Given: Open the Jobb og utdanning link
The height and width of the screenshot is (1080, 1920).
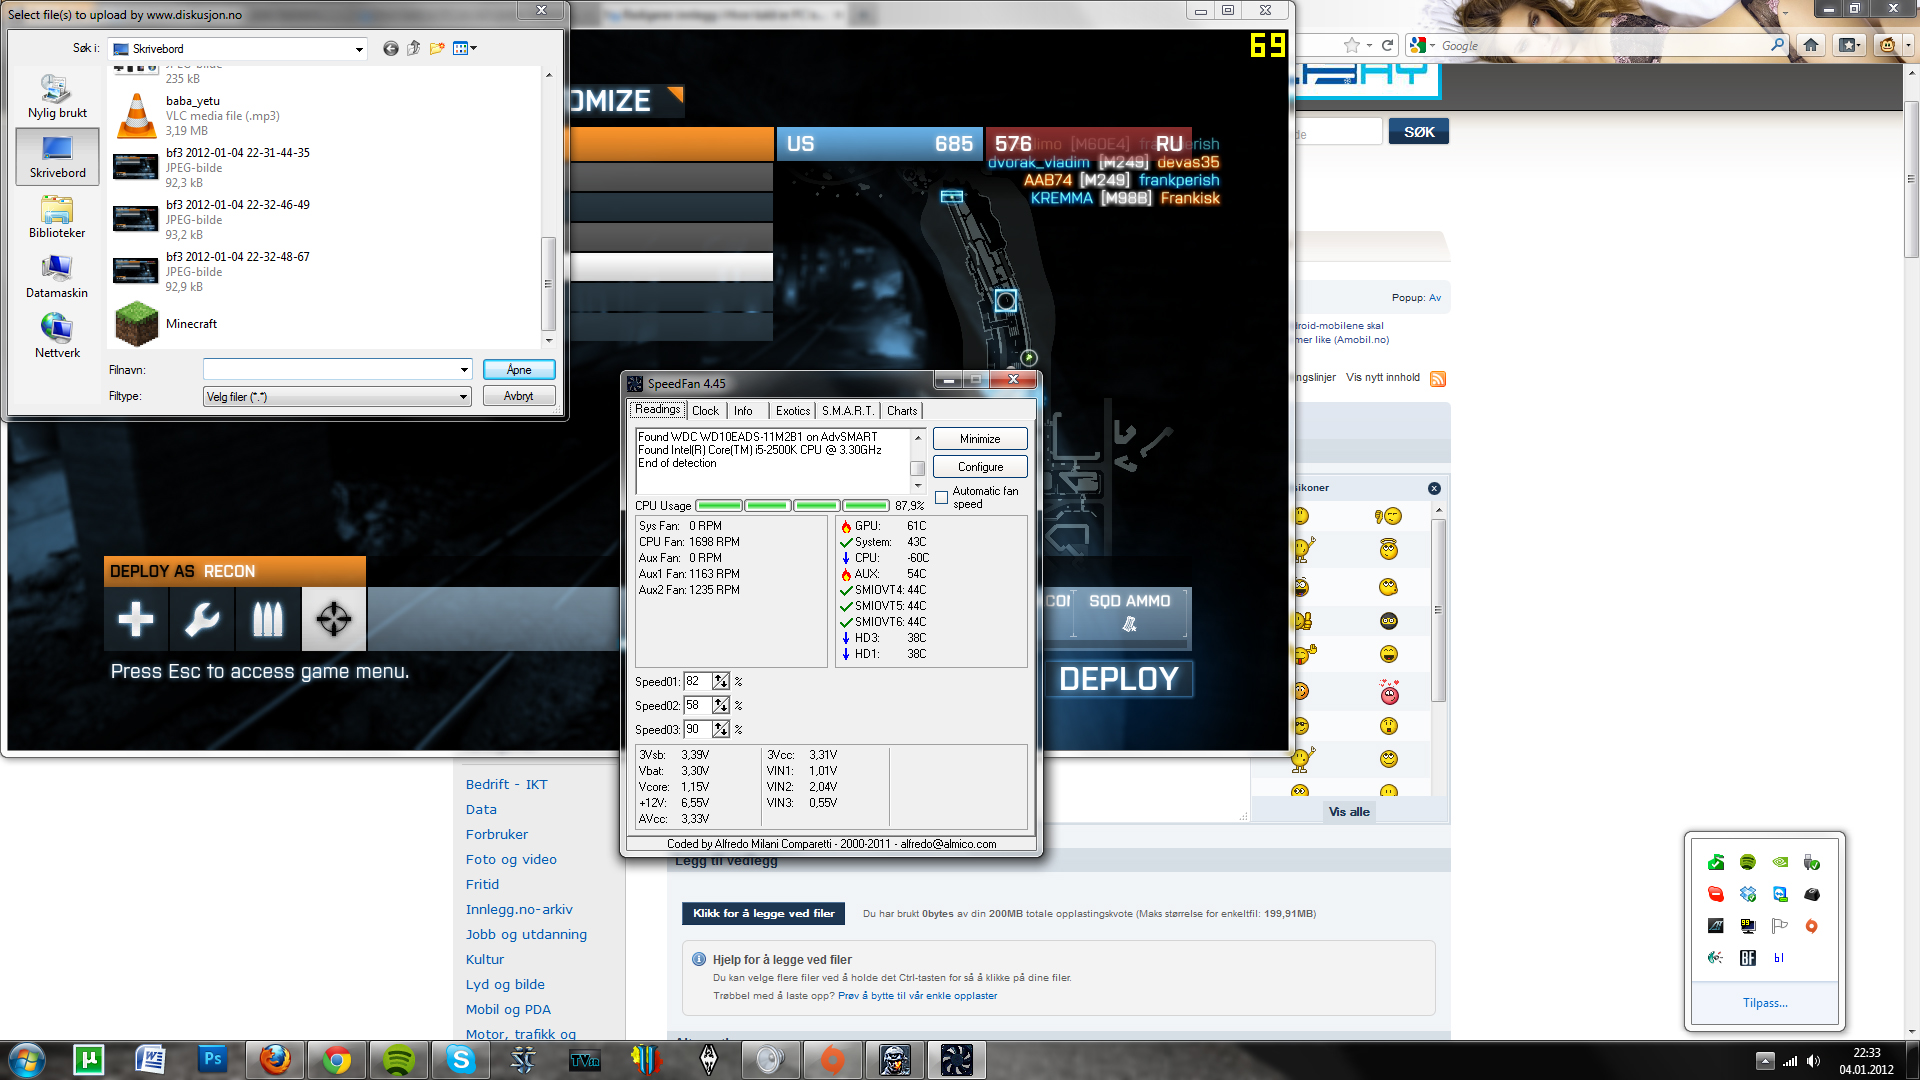Looking at the screenshot, I should (x=526, y=935).
